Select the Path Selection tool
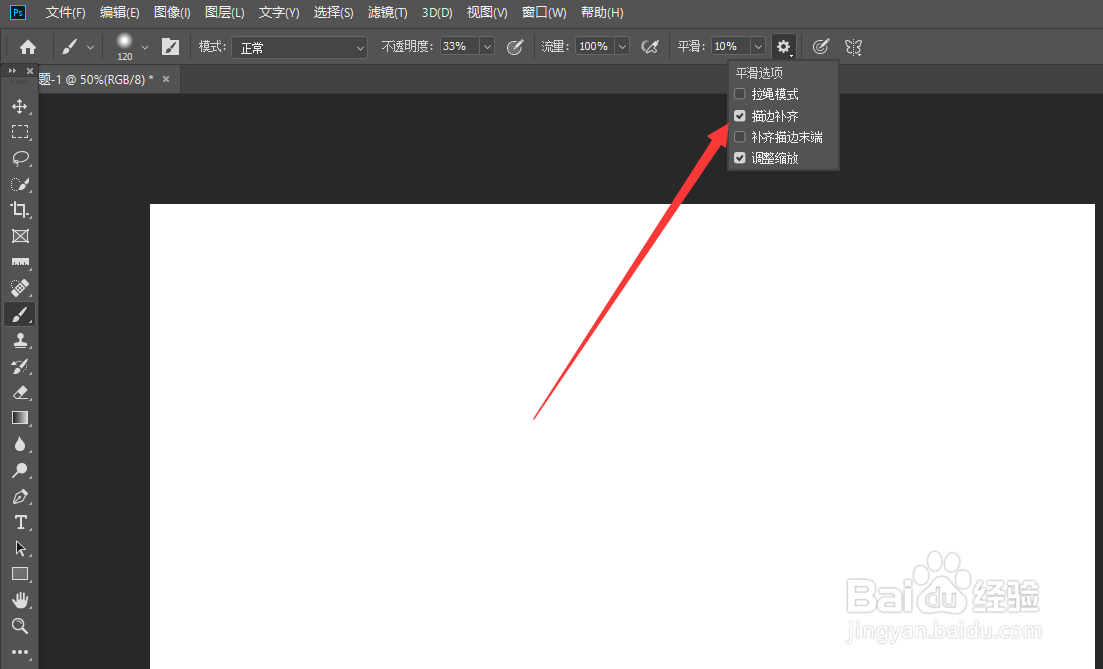 point(20,548)
